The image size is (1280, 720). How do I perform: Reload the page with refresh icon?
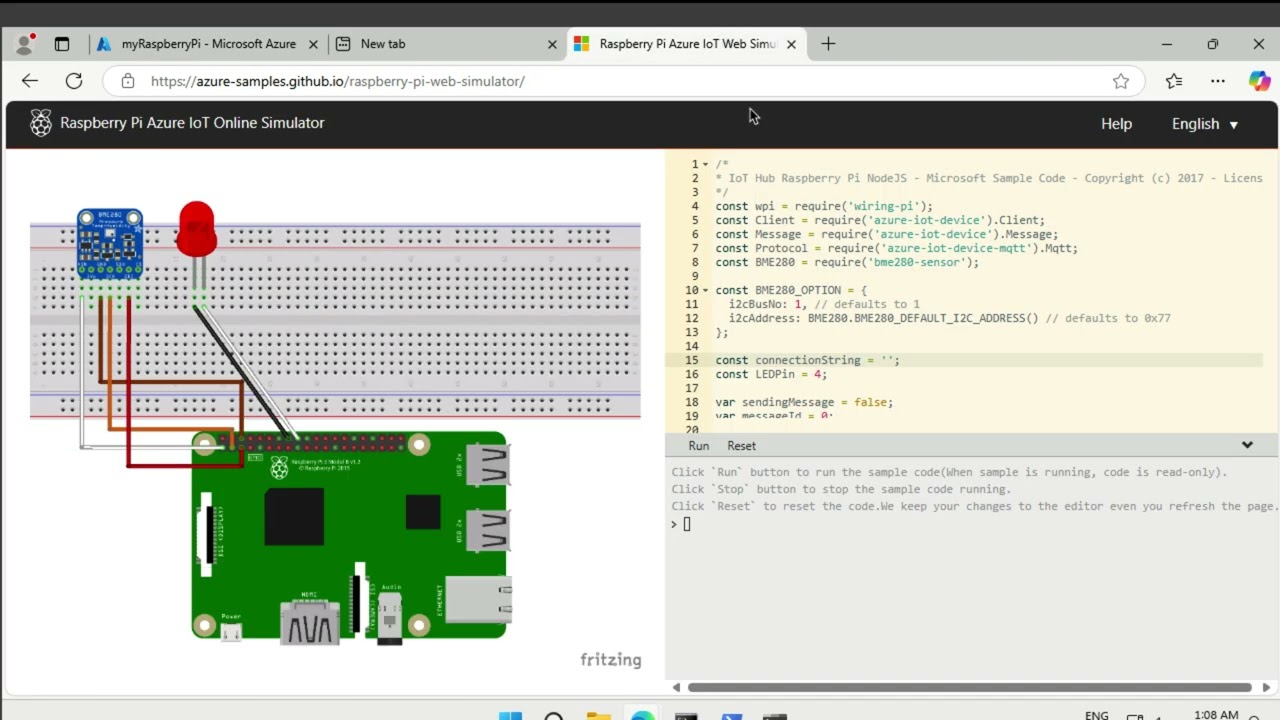point(74,81)
